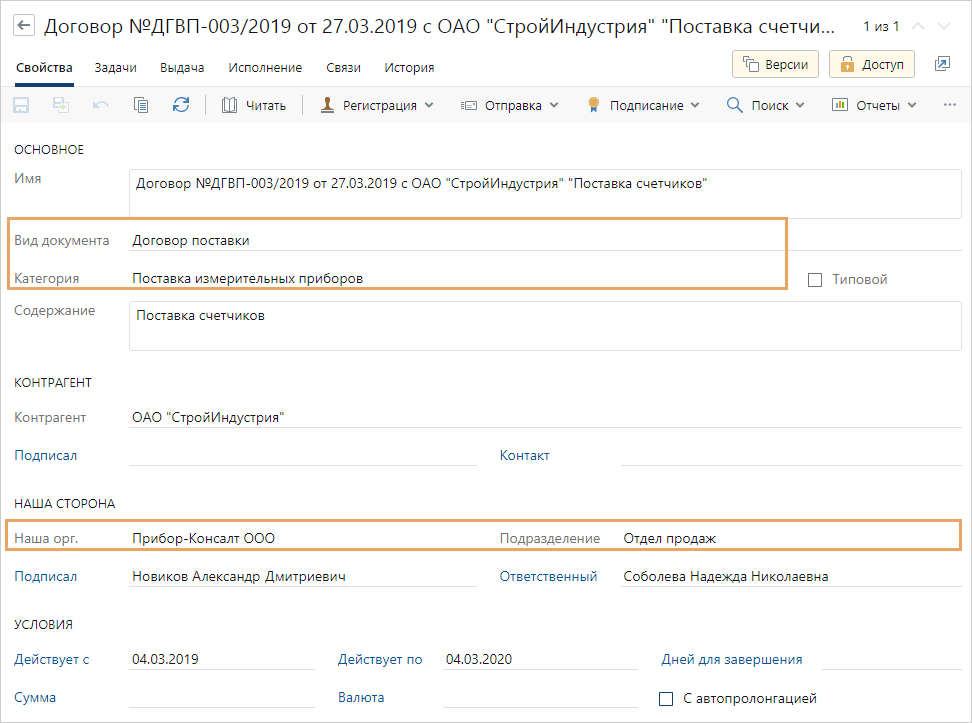The height and width of the screenshot is (723, 972).
Task: Open the more options ellipsis
Action: (950, 105)
